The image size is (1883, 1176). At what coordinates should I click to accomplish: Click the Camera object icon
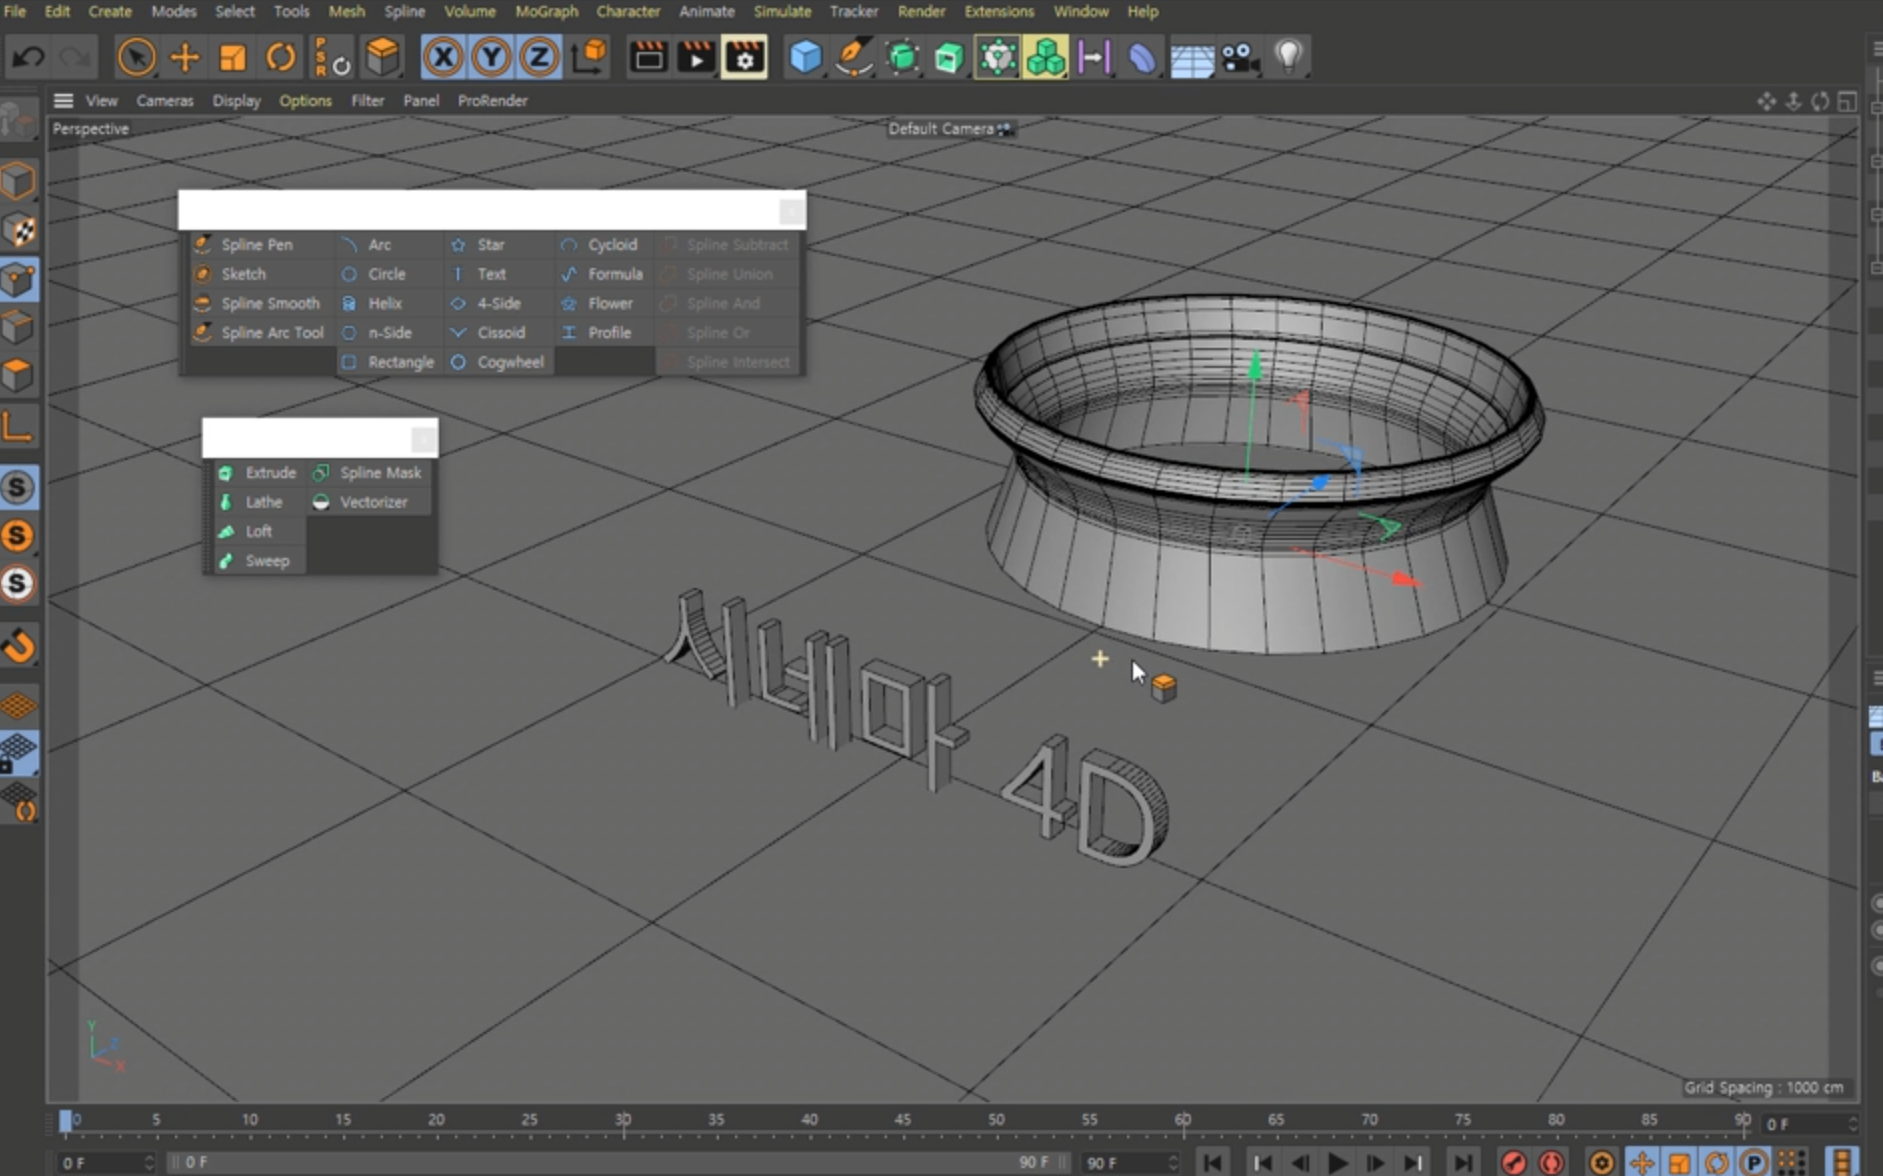[x=1240, y=57]
